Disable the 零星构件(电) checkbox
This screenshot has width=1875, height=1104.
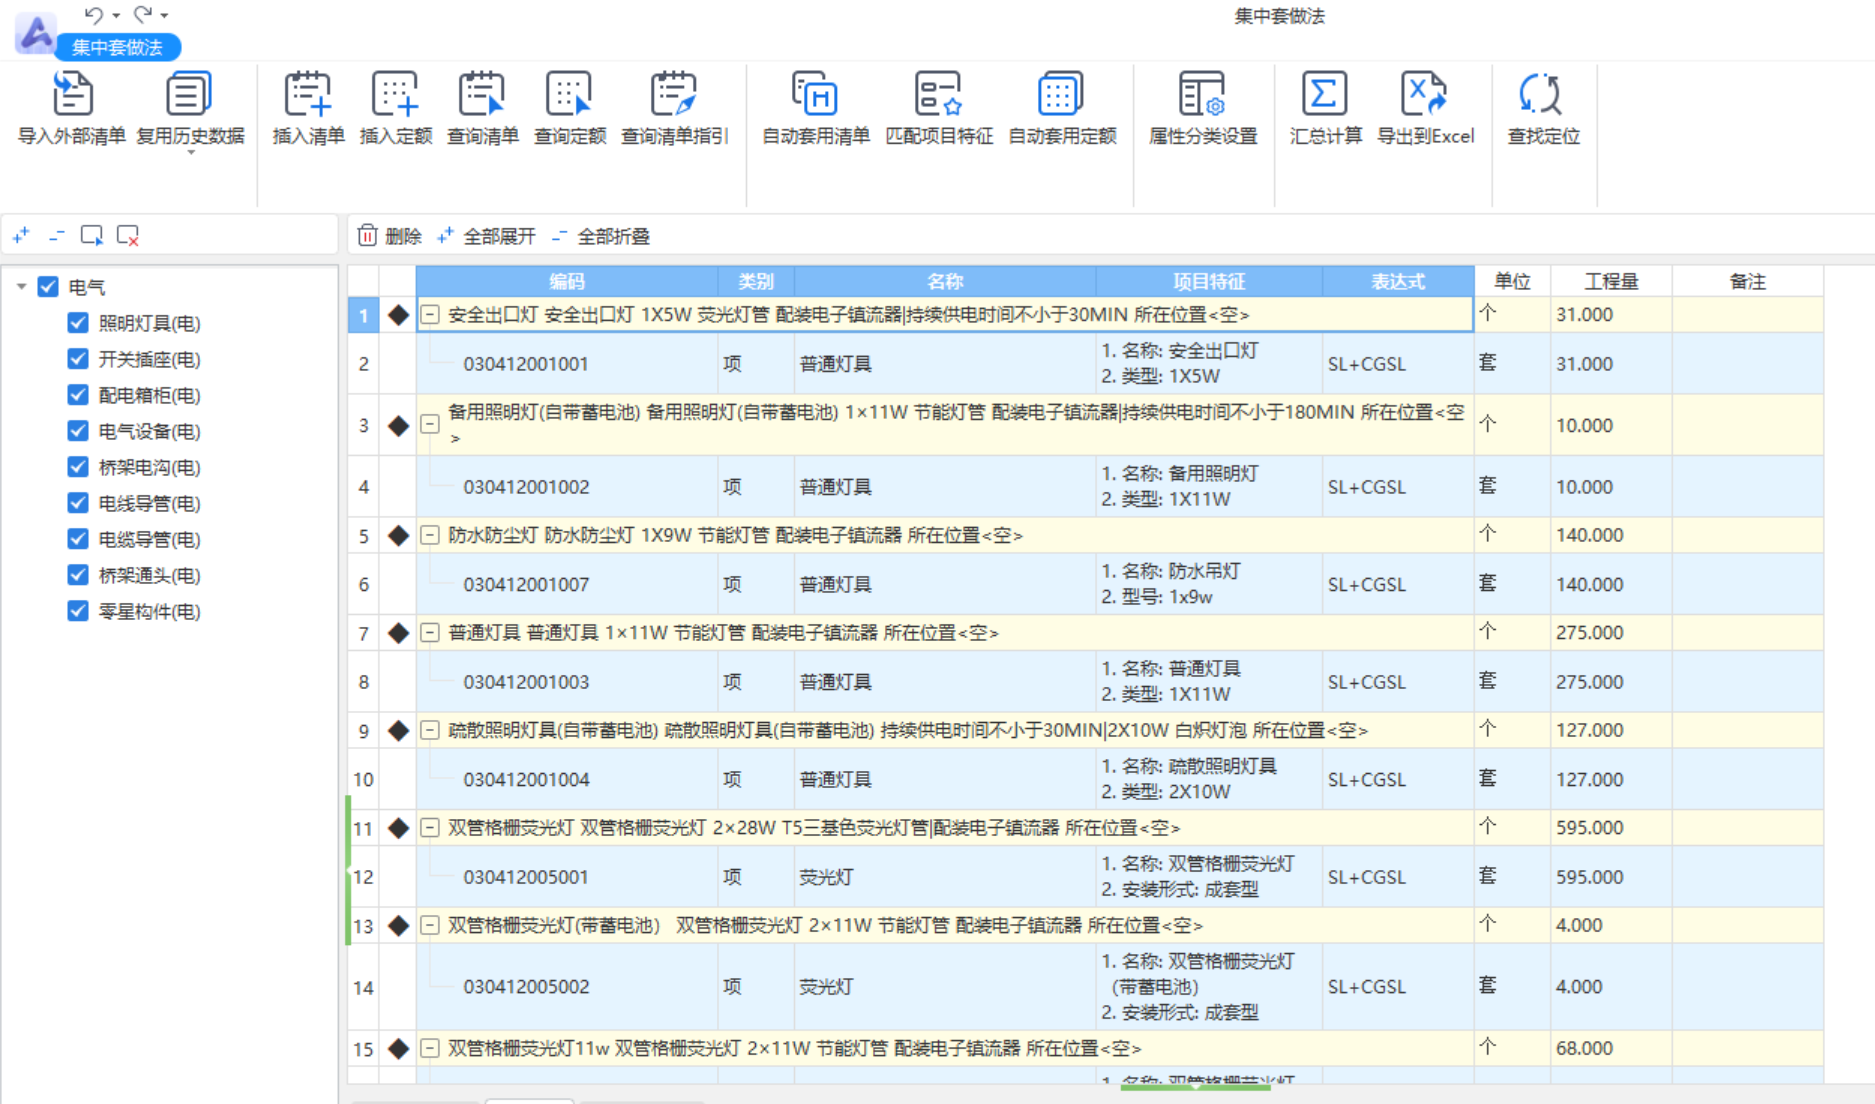click(78, 611)
